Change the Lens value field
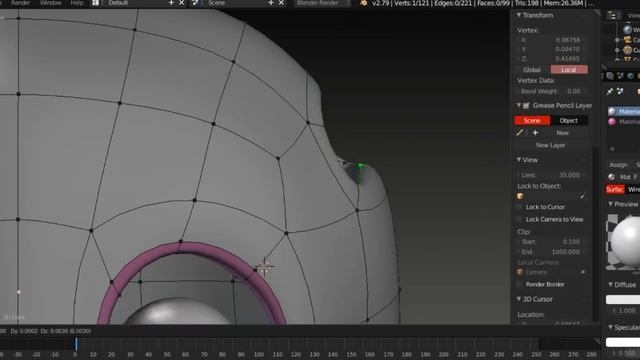640x360 pixels. click(x=550, y=175)
